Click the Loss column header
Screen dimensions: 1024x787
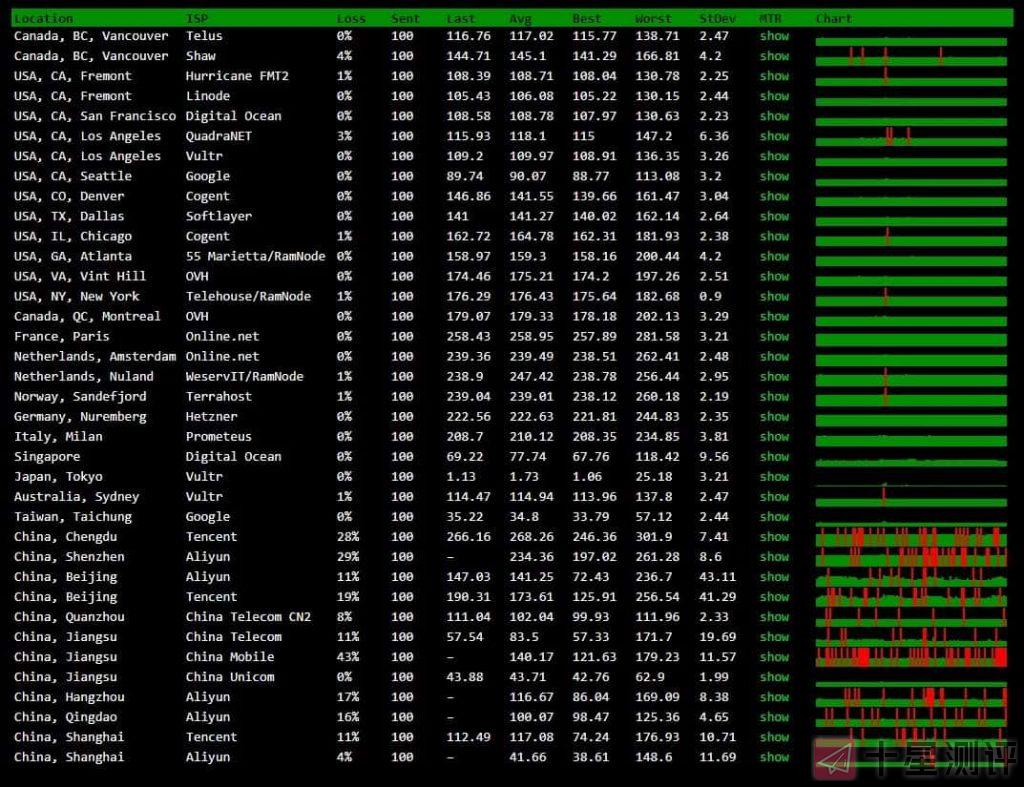351,18
